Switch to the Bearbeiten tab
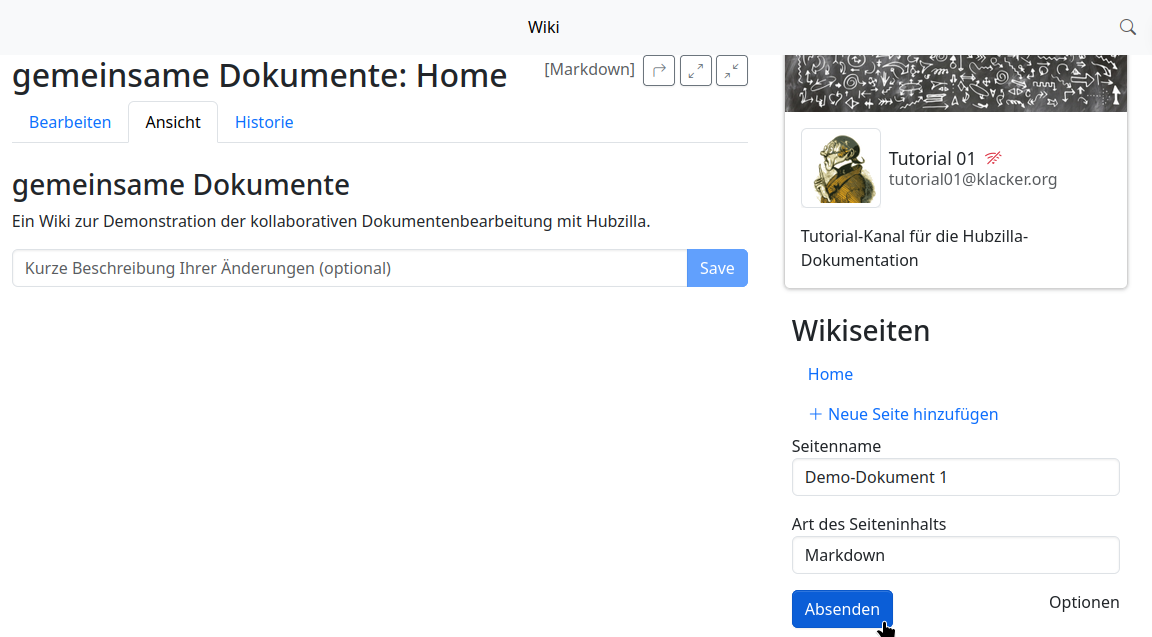Viewport: 1152px width, 637px height. (70, 122)
